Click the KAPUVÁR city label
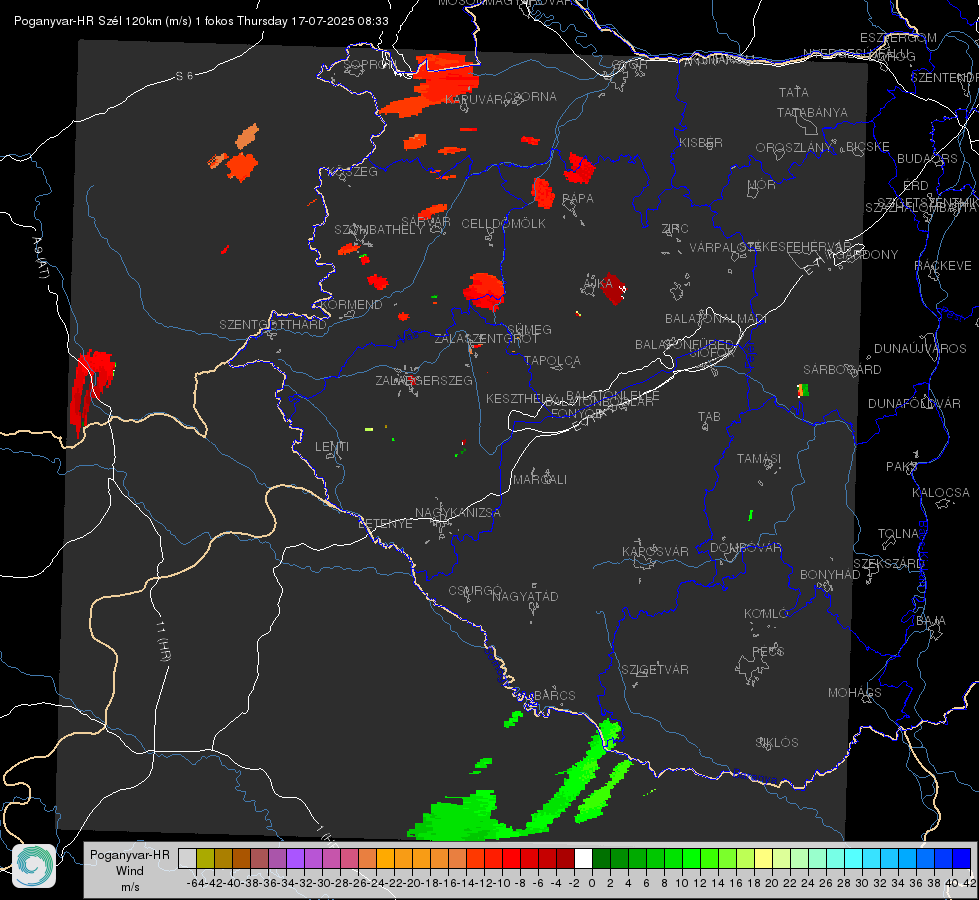979x900 pixels. 474,100
